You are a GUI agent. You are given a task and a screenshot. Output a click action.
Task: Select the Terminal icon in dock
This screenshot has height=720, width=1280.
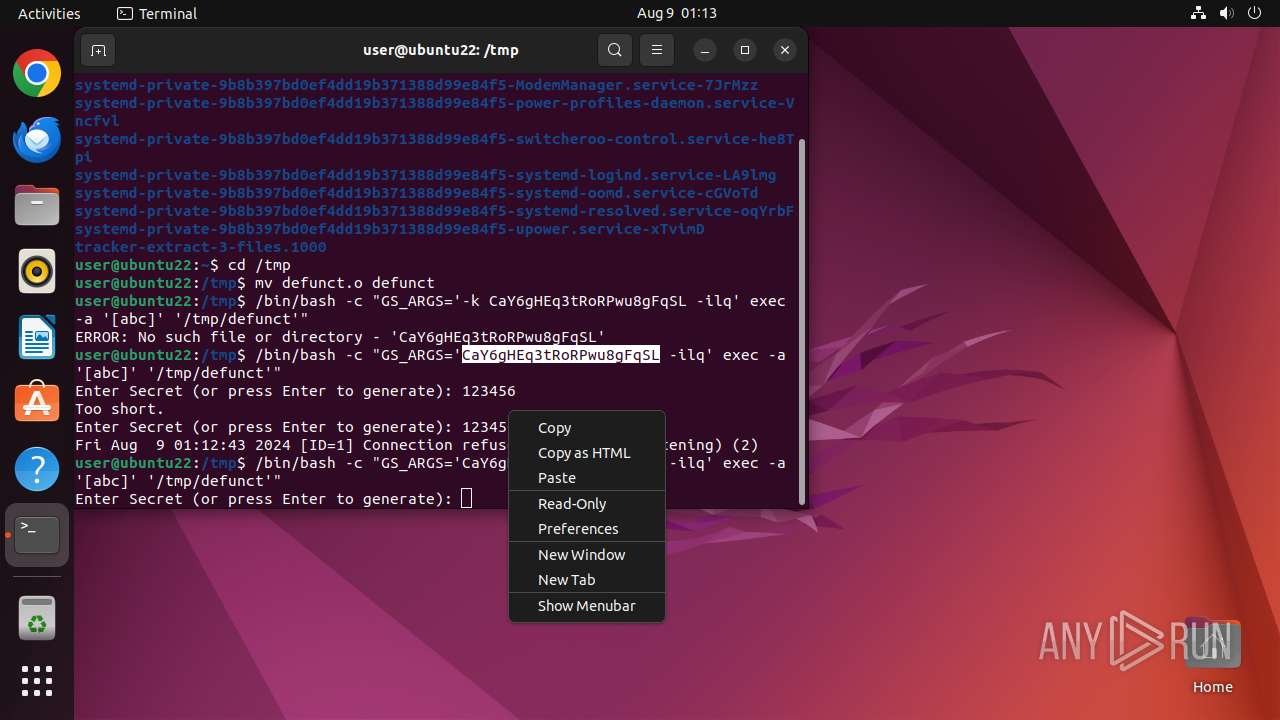(37, 535)
